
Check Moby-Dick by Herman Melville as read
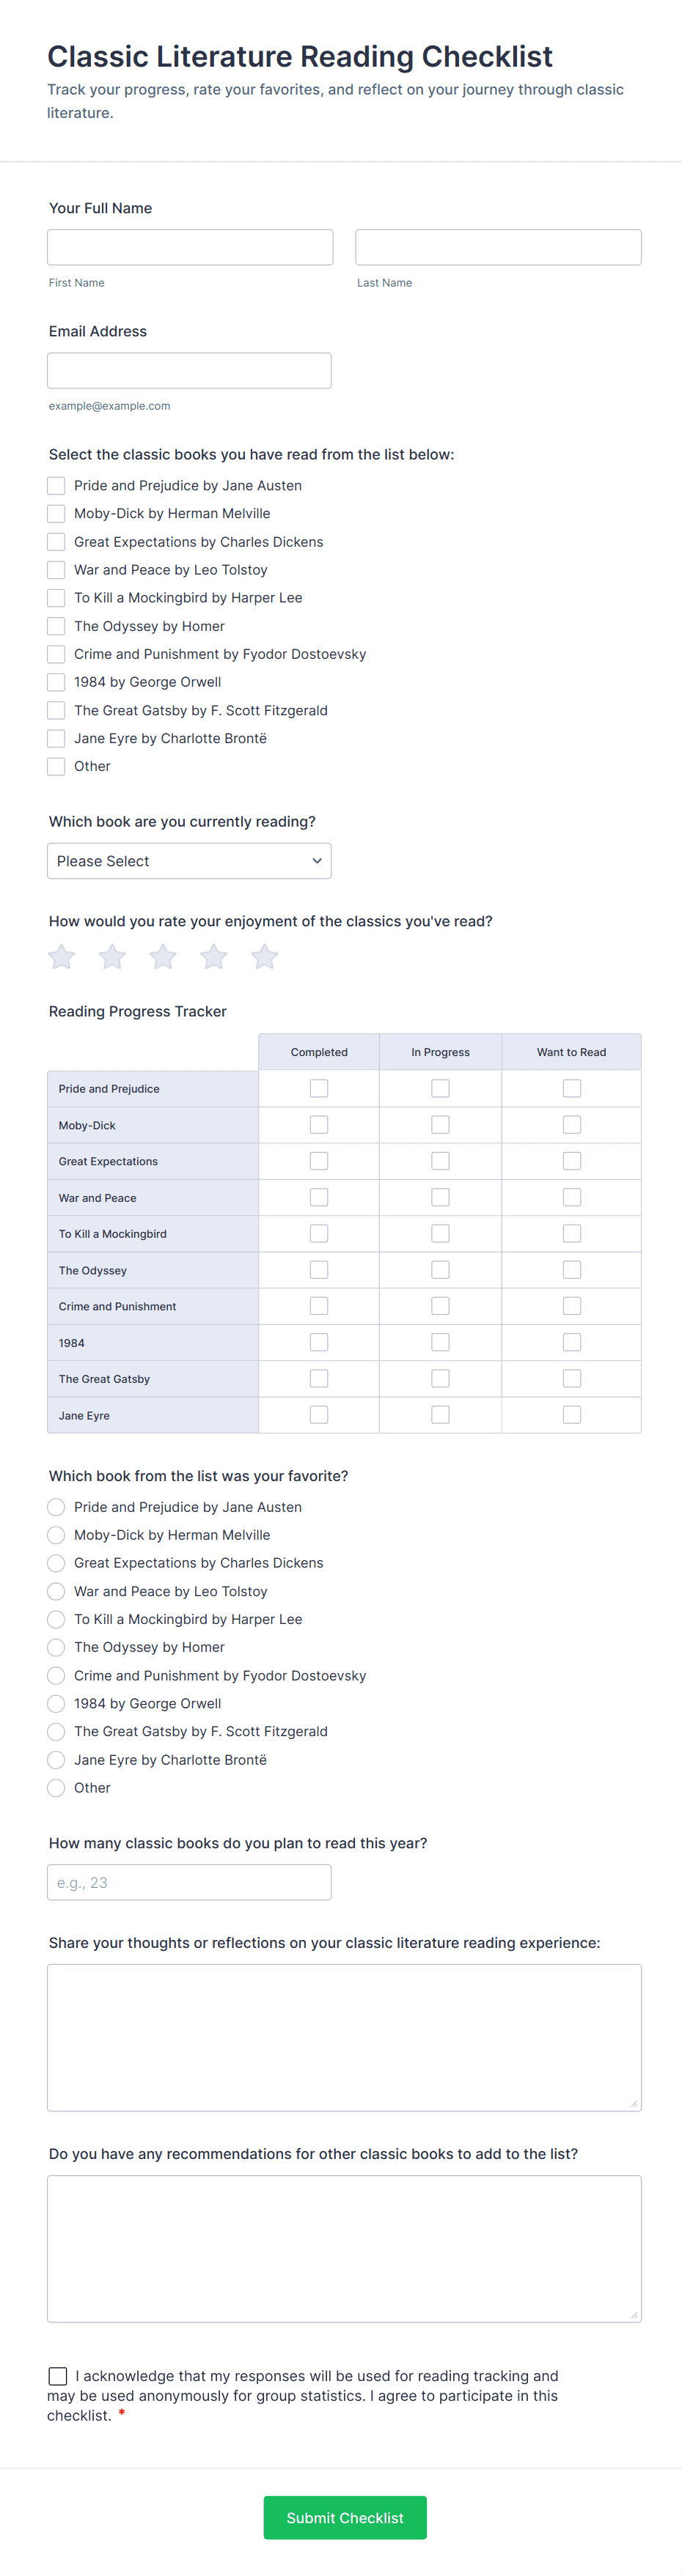click(x=56, y=514)
